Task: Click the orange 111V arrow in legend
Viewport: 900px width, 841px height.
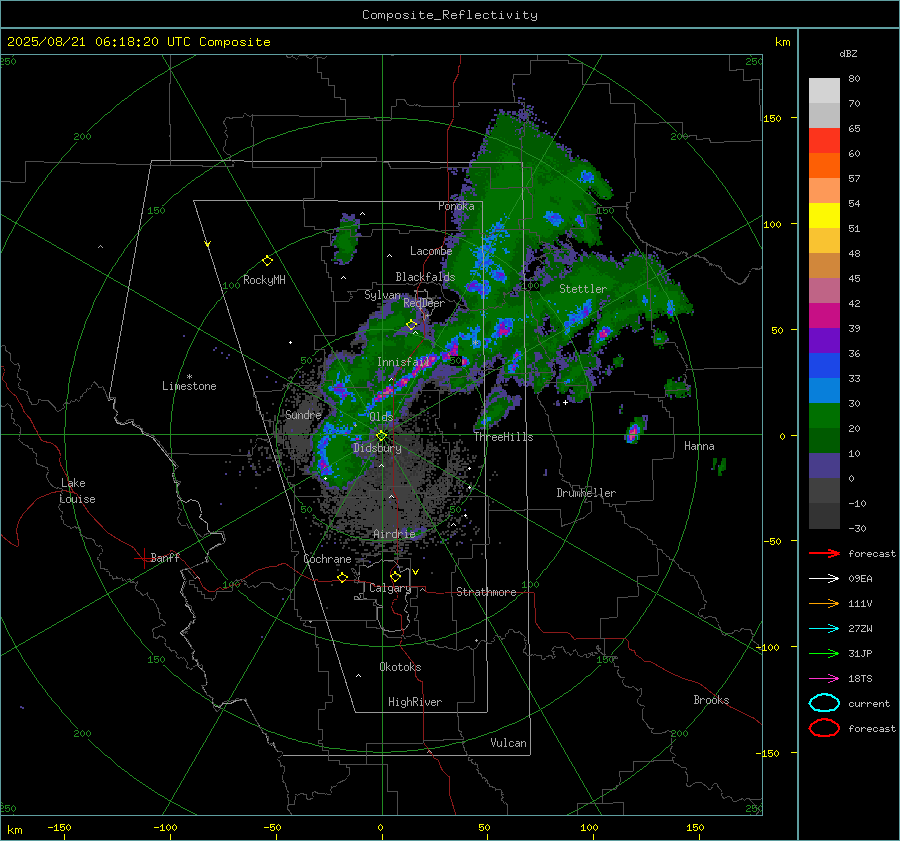Action: [x=824, y=603]
